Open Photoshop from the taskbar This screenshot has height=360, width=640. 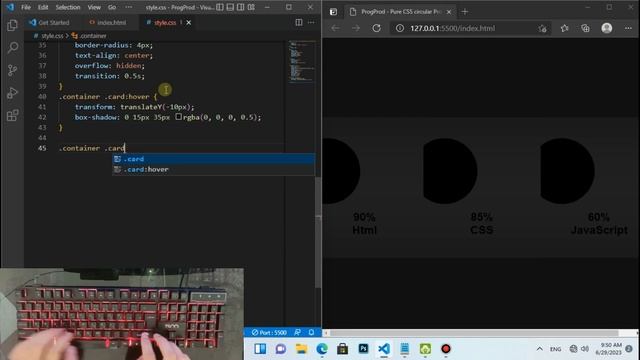click(363, 349)
